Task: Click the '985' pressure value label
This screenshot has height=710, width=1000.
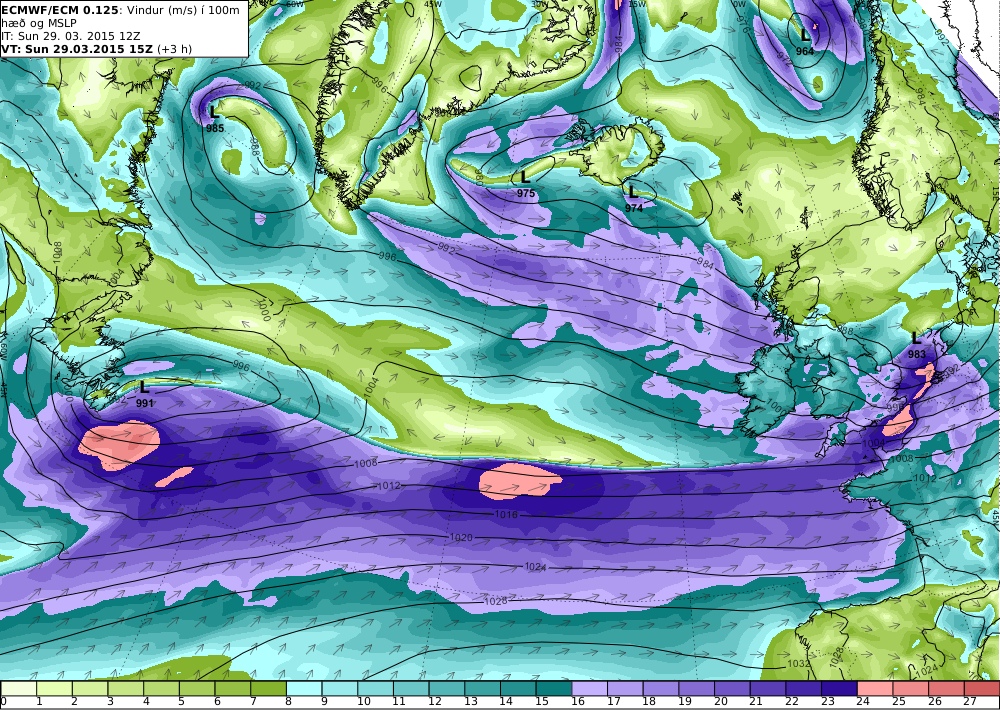Action: [215, 128]
